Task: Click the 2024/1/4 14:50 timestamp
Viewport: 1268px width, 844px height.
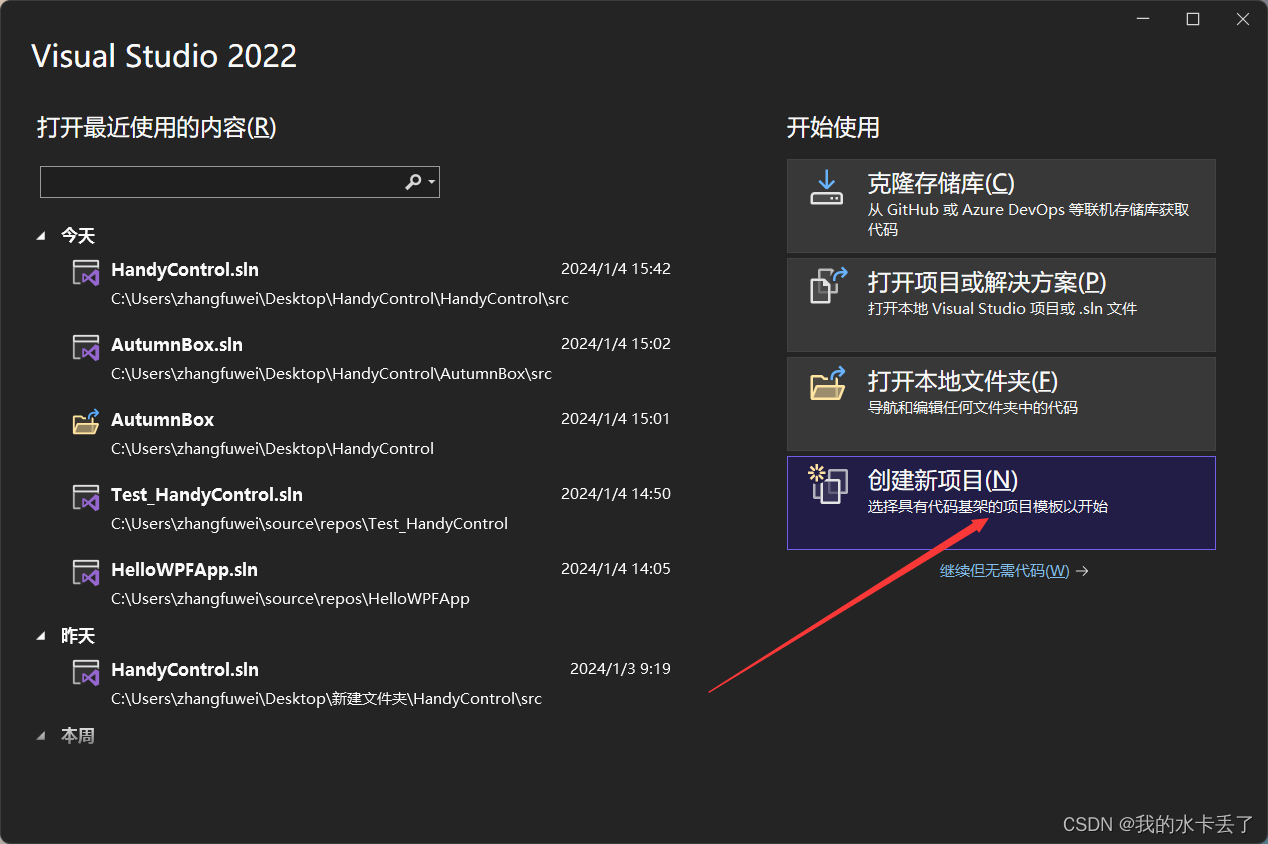Action: pyautogui.click(x=616, y=493)
